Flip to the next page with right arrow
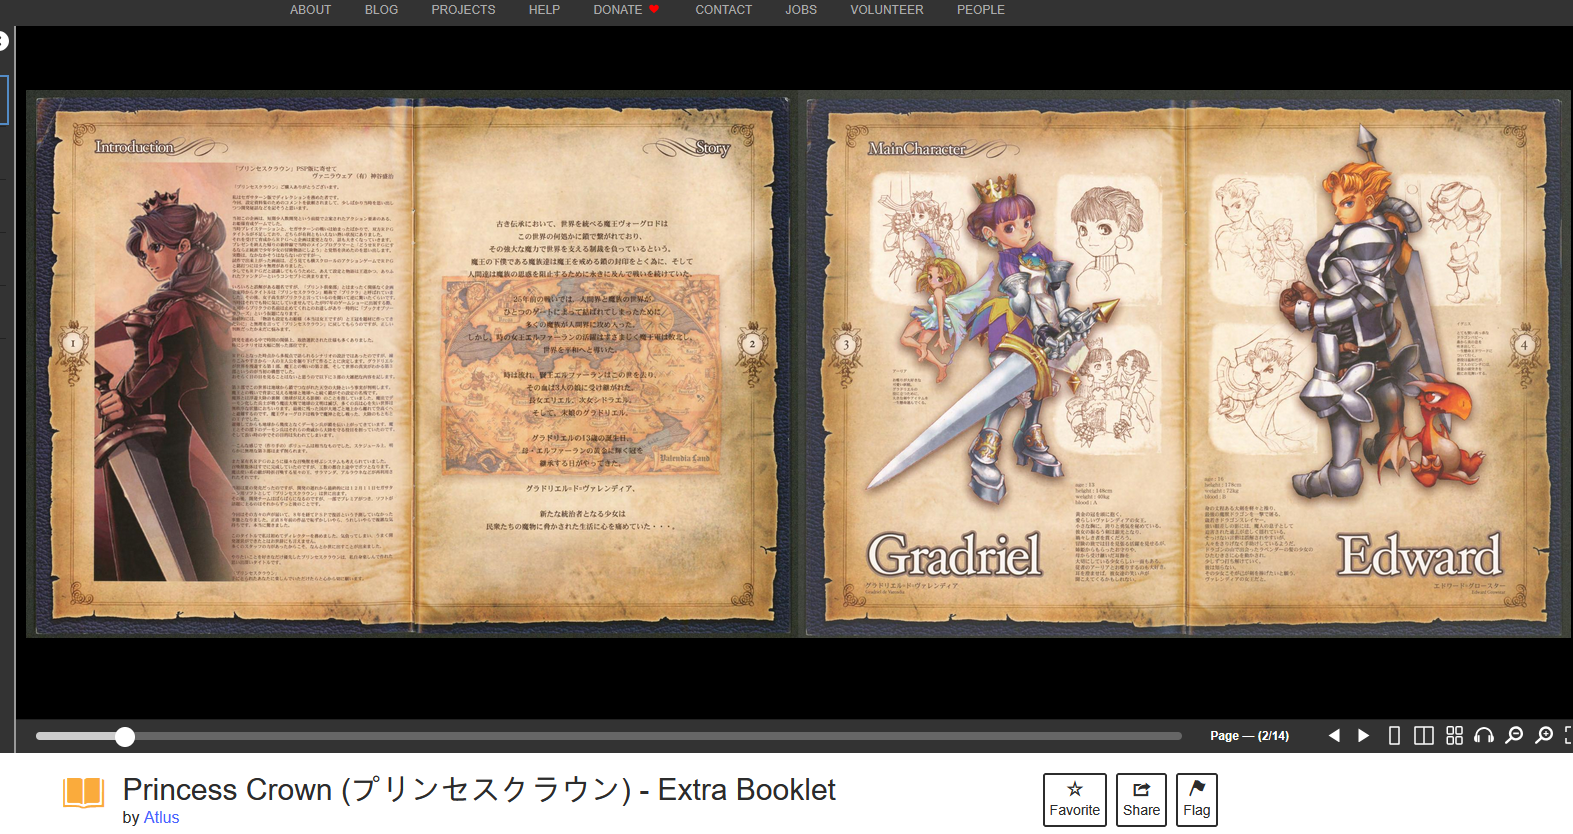This screenshot has height=834, width=1573. (1363, 736)
